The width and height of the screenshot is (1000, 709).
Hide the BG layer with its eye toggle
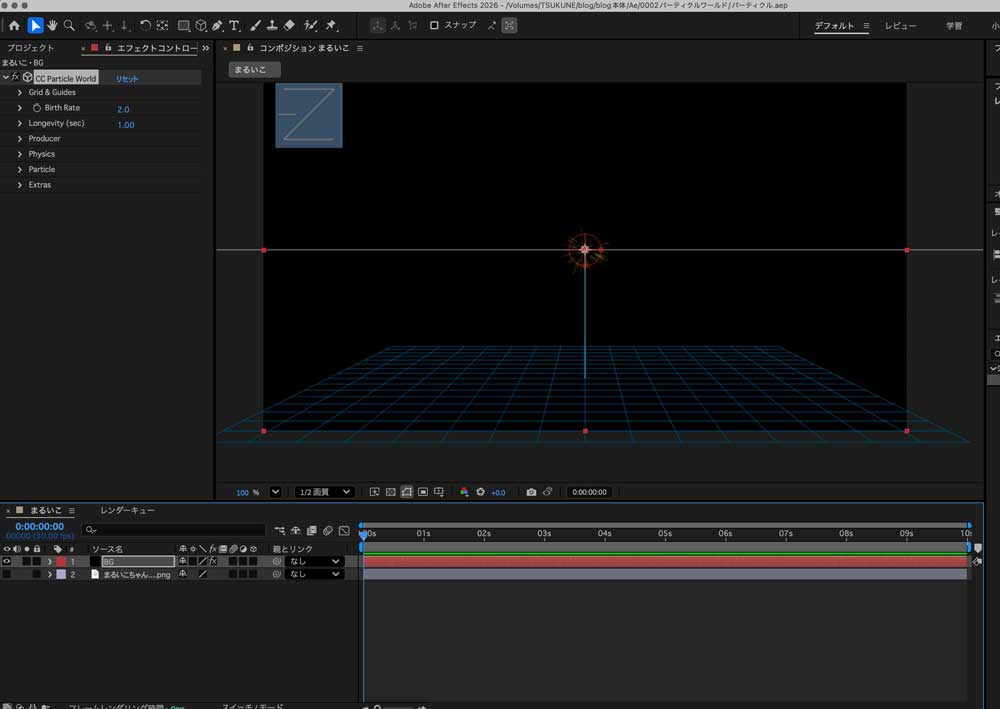[x=7, y=561]
